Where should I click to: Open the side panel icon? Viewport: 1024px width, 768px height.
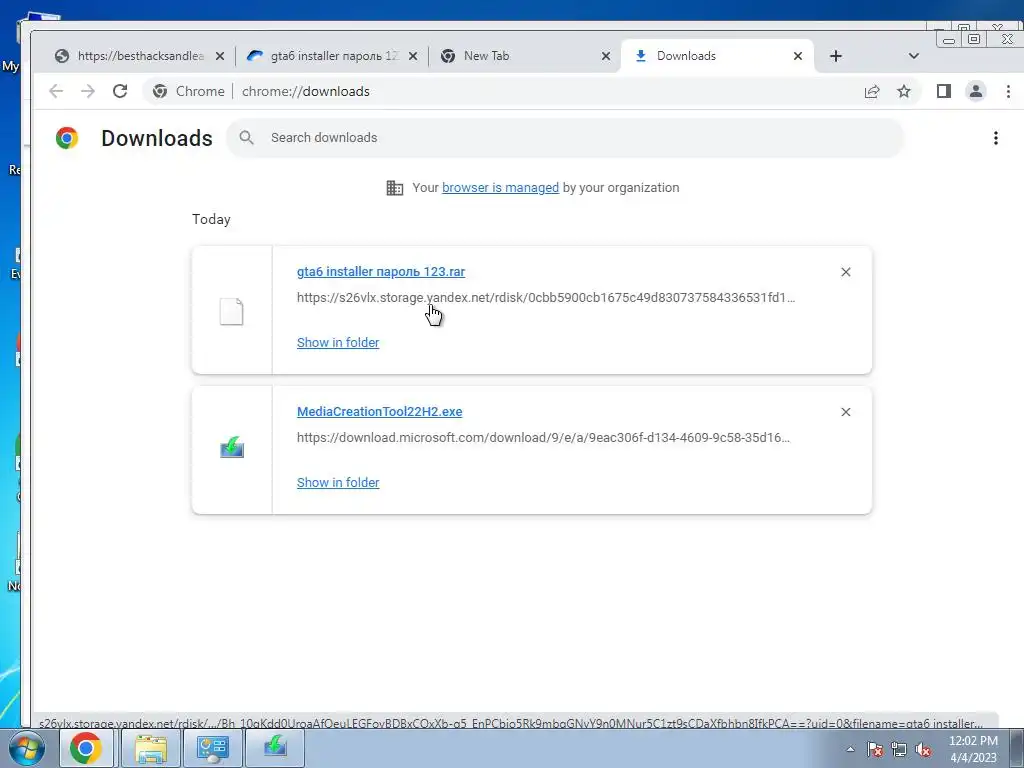click(x=944, y=91)
